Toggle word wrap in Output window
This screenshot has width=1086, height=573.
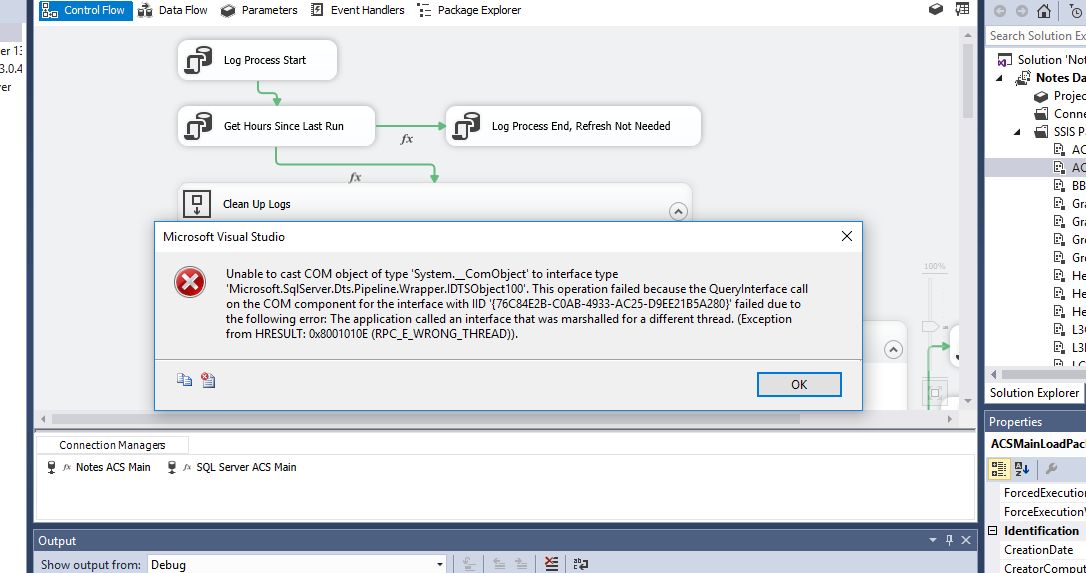(x=580, y=564)
